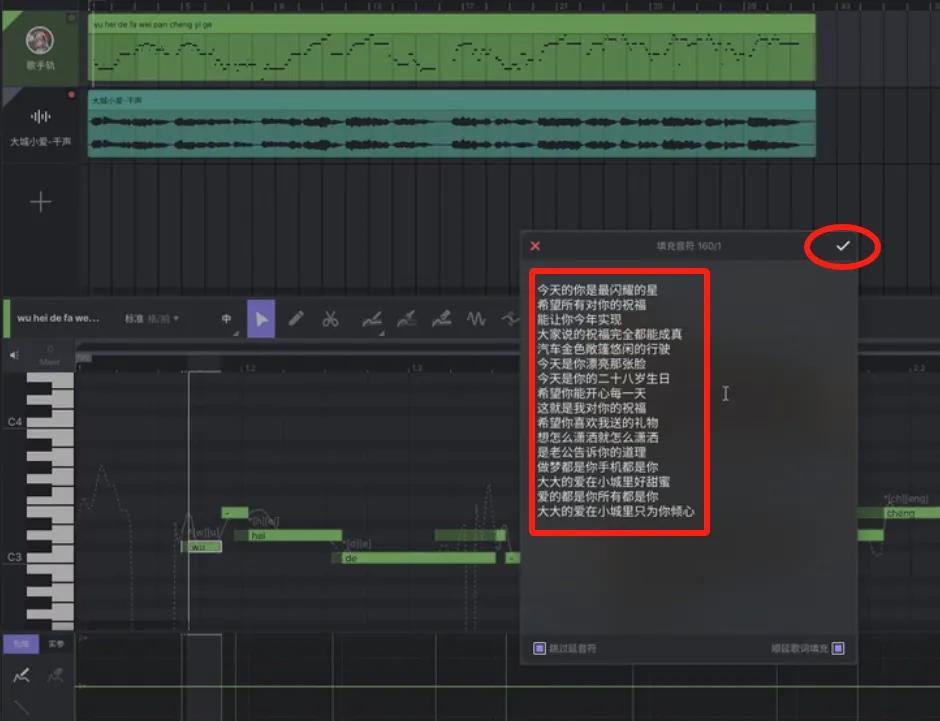
Task: Click the 'cheng' note in the piano roll
Action: pyautogui.click(x=912, y=513)
